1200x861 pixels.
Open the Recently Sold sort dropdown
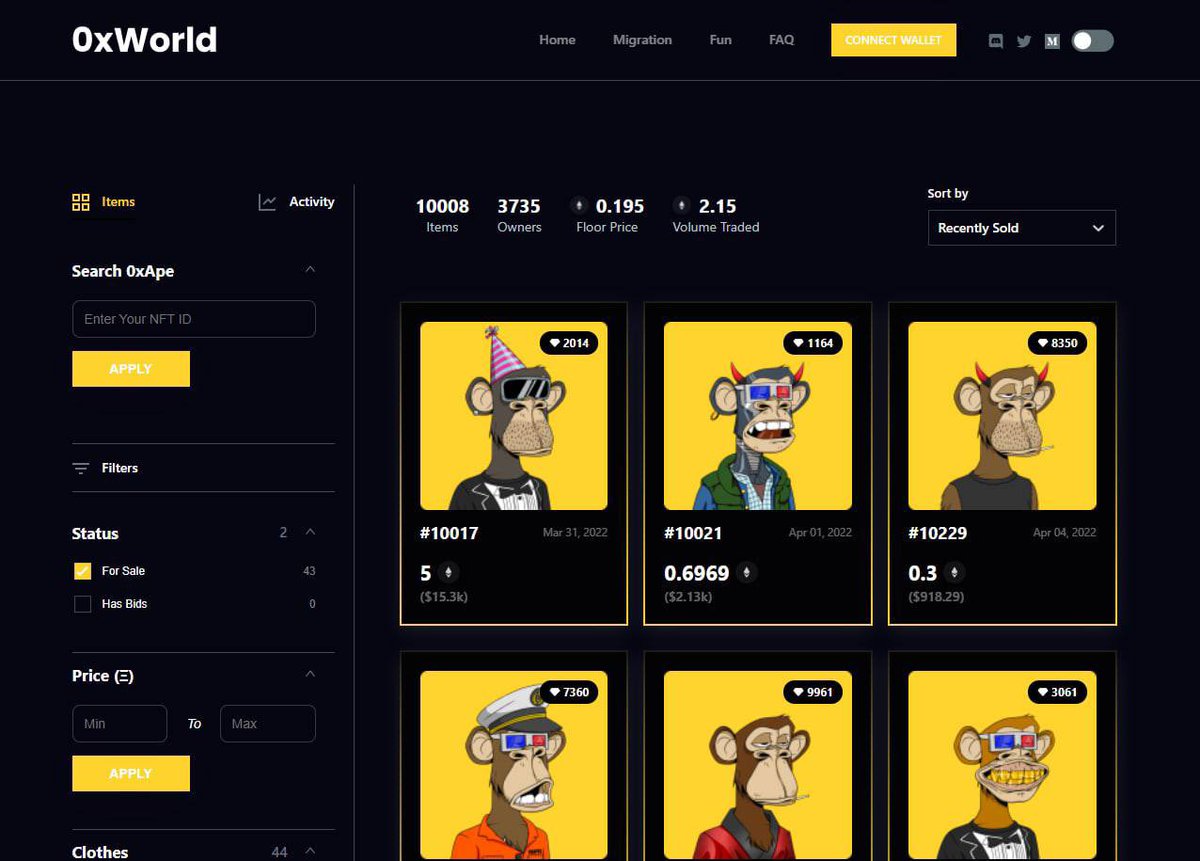click(x=1021, y=228)
